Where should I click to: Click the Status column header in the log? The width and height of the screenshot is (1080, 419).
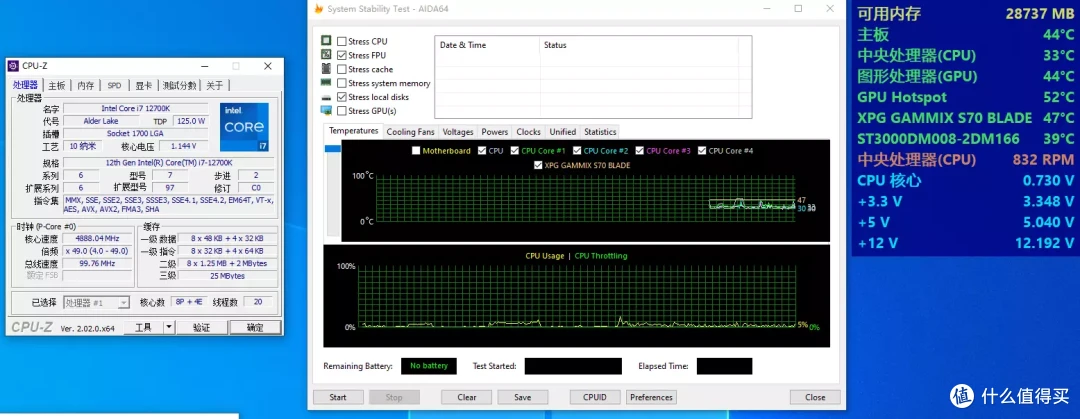[x=639, y=45]
